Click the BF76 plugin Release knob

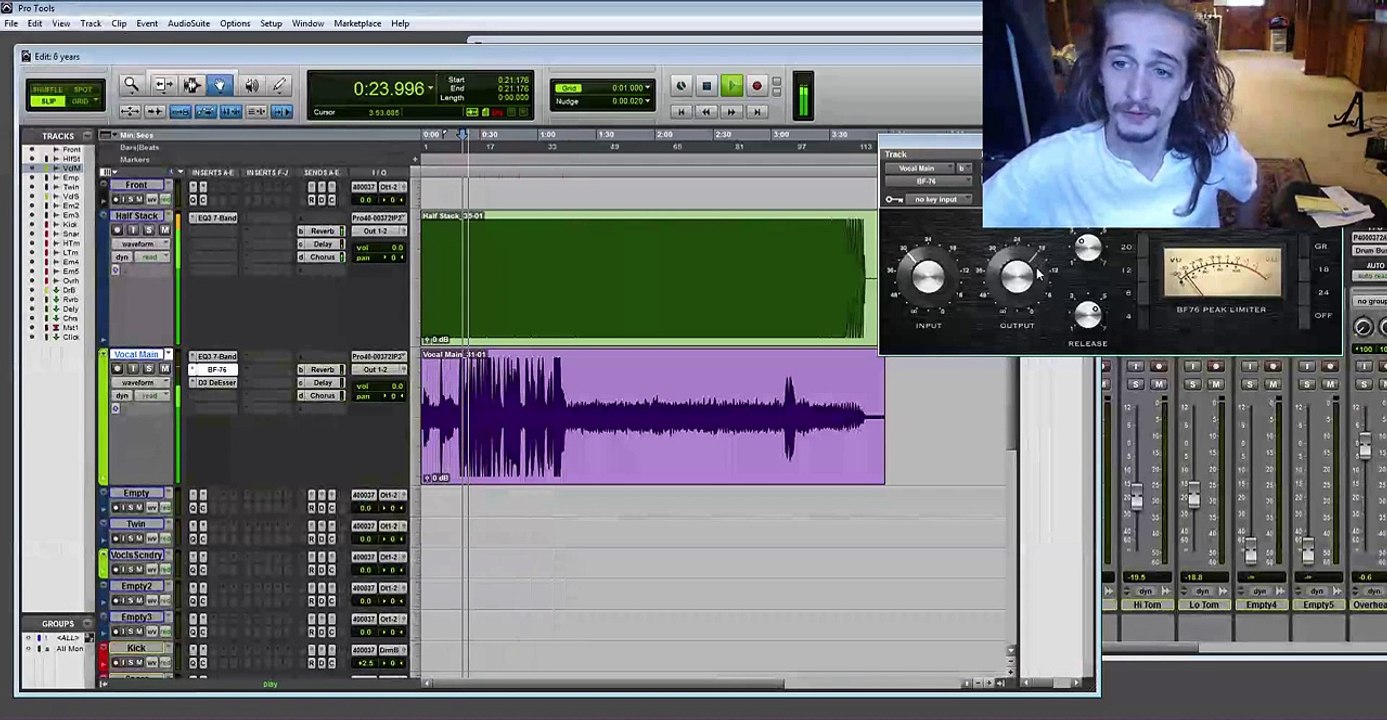(1088, 314)
